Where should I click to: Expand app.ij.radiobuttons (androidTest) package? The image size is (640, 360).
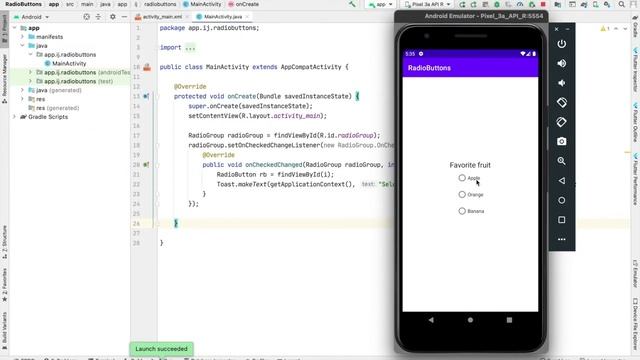click(x=30, y=72)
